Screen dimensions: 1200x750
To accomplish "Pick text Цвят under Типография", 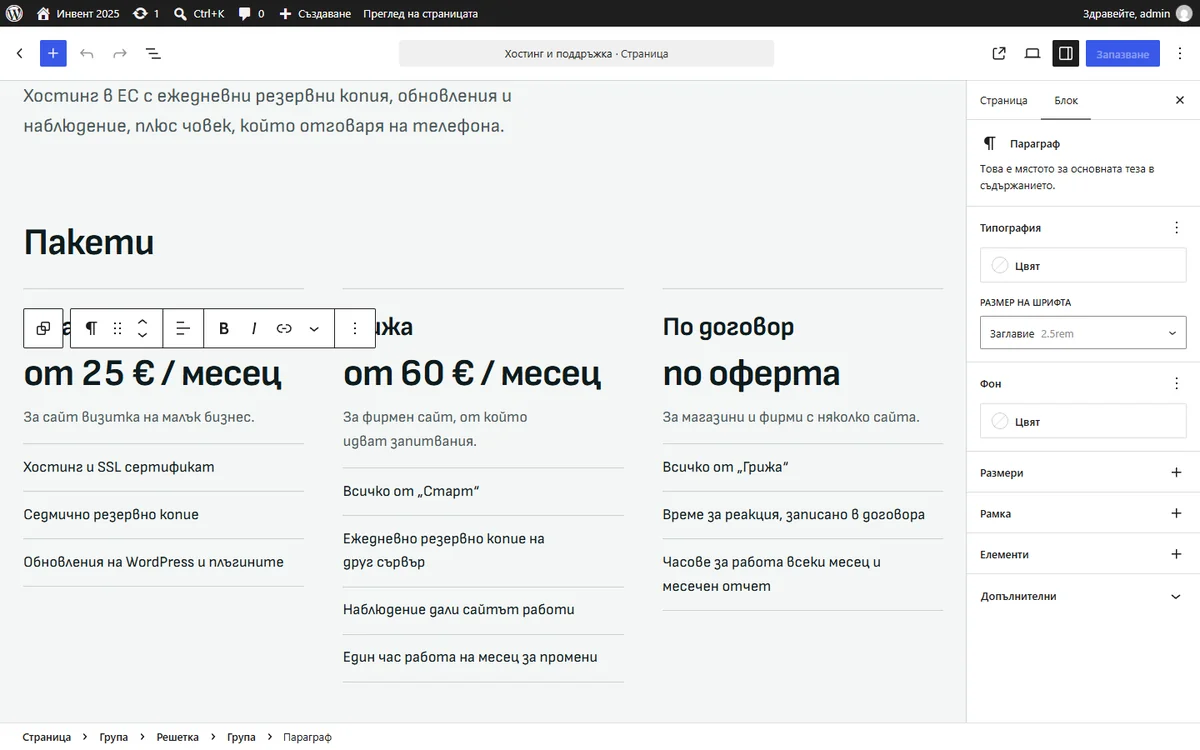I will [x=1083, y=266].
